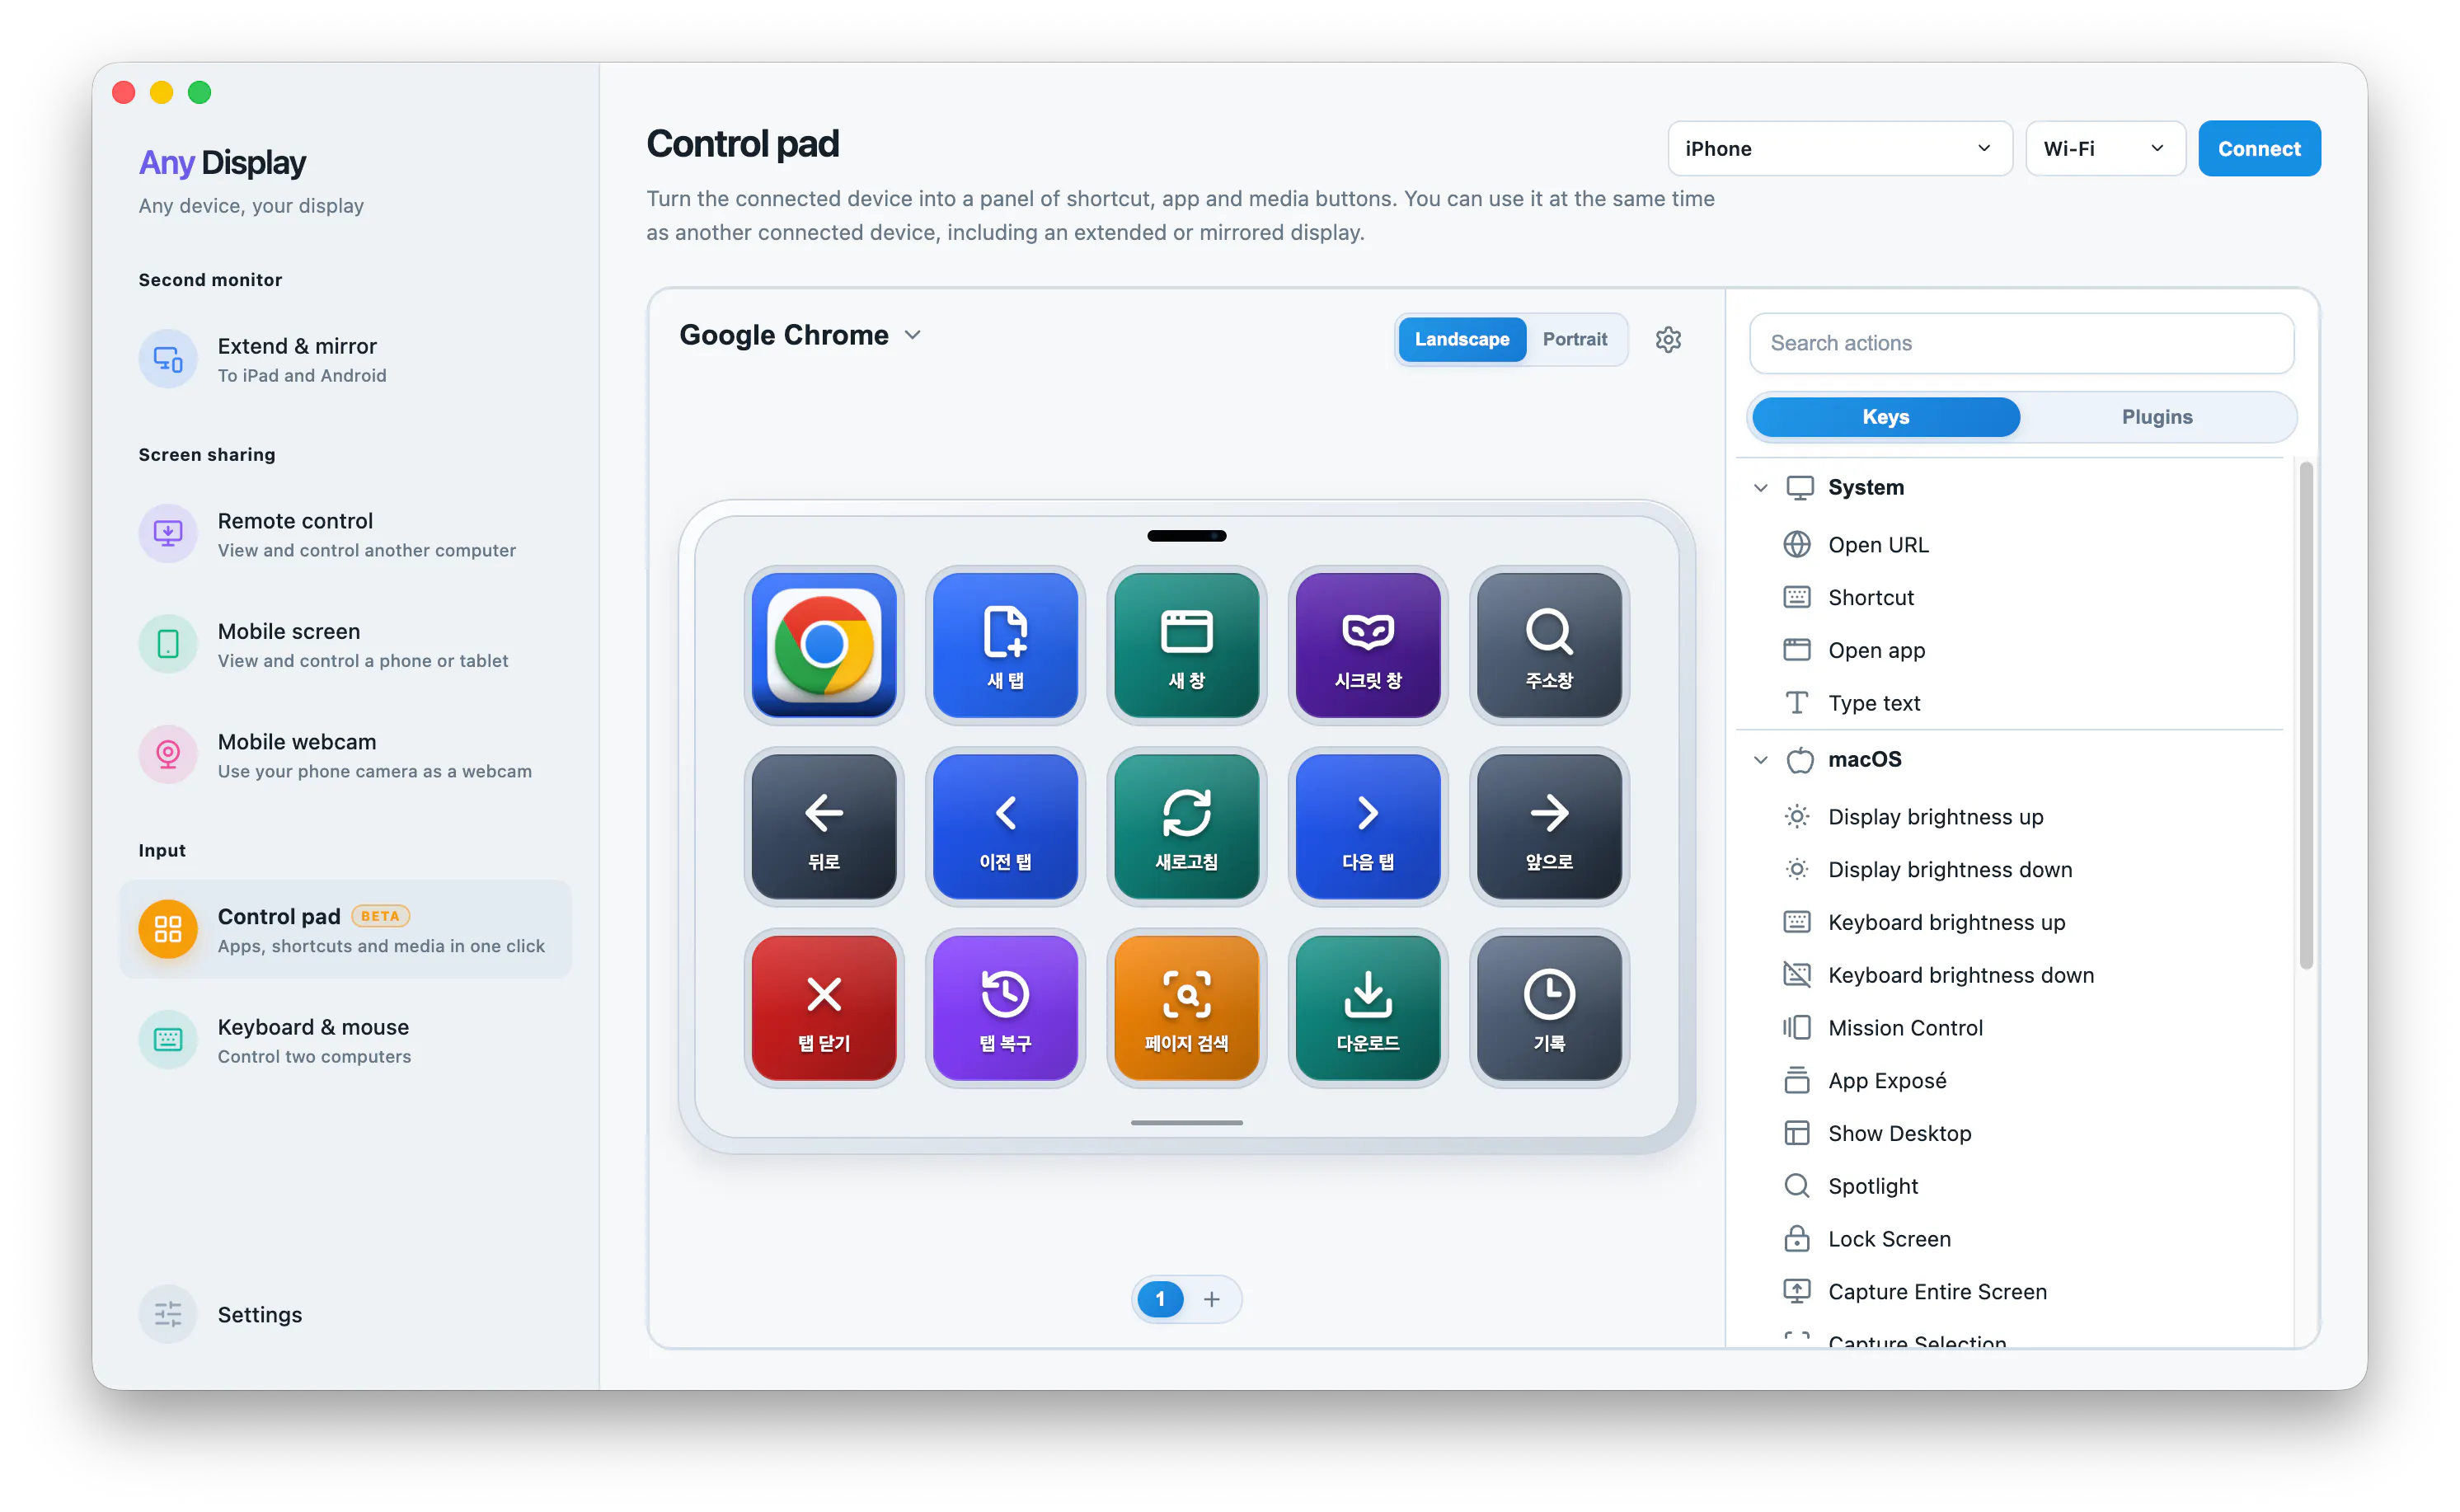
Task: Select the Open app action
Action: click(2011, 650)
